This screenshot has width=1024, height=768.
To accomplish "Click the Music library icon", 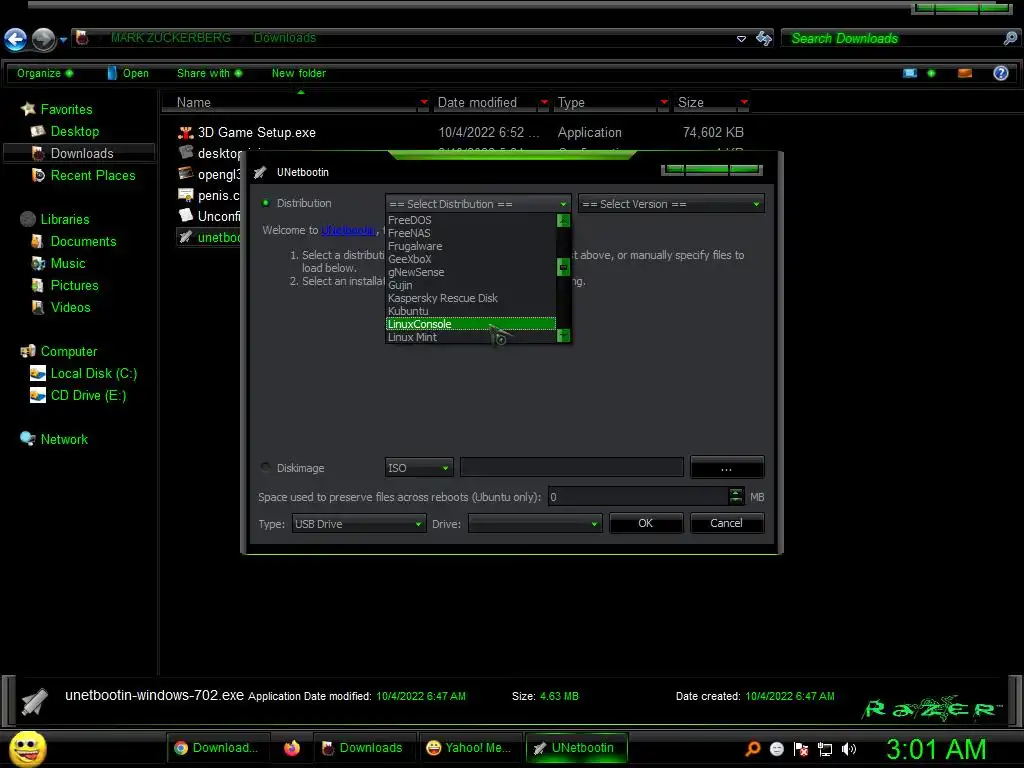I will (38, 263).
